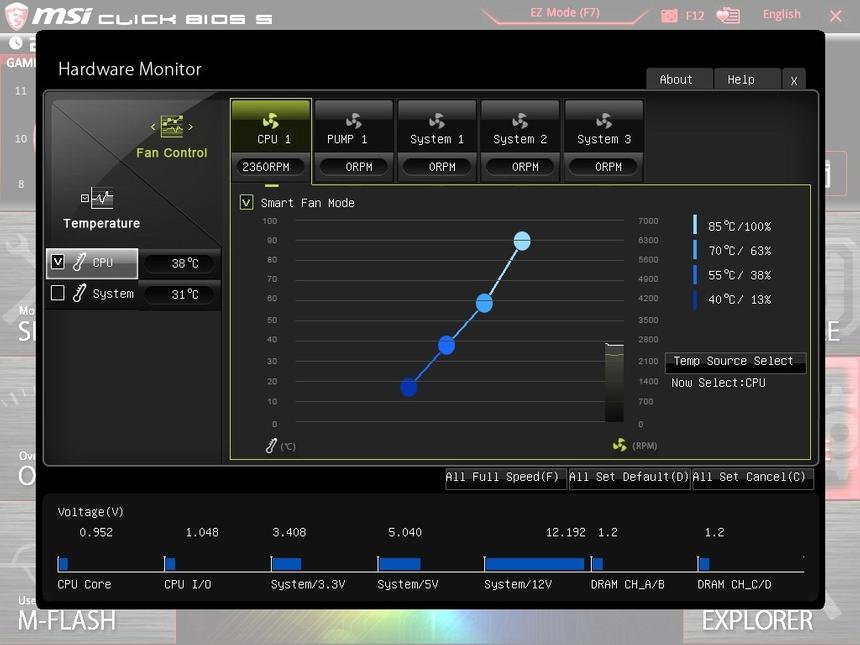This screenshot has height=645, width=860.
Task: Click the Now Select:CPU label
Action: [718, 383]
